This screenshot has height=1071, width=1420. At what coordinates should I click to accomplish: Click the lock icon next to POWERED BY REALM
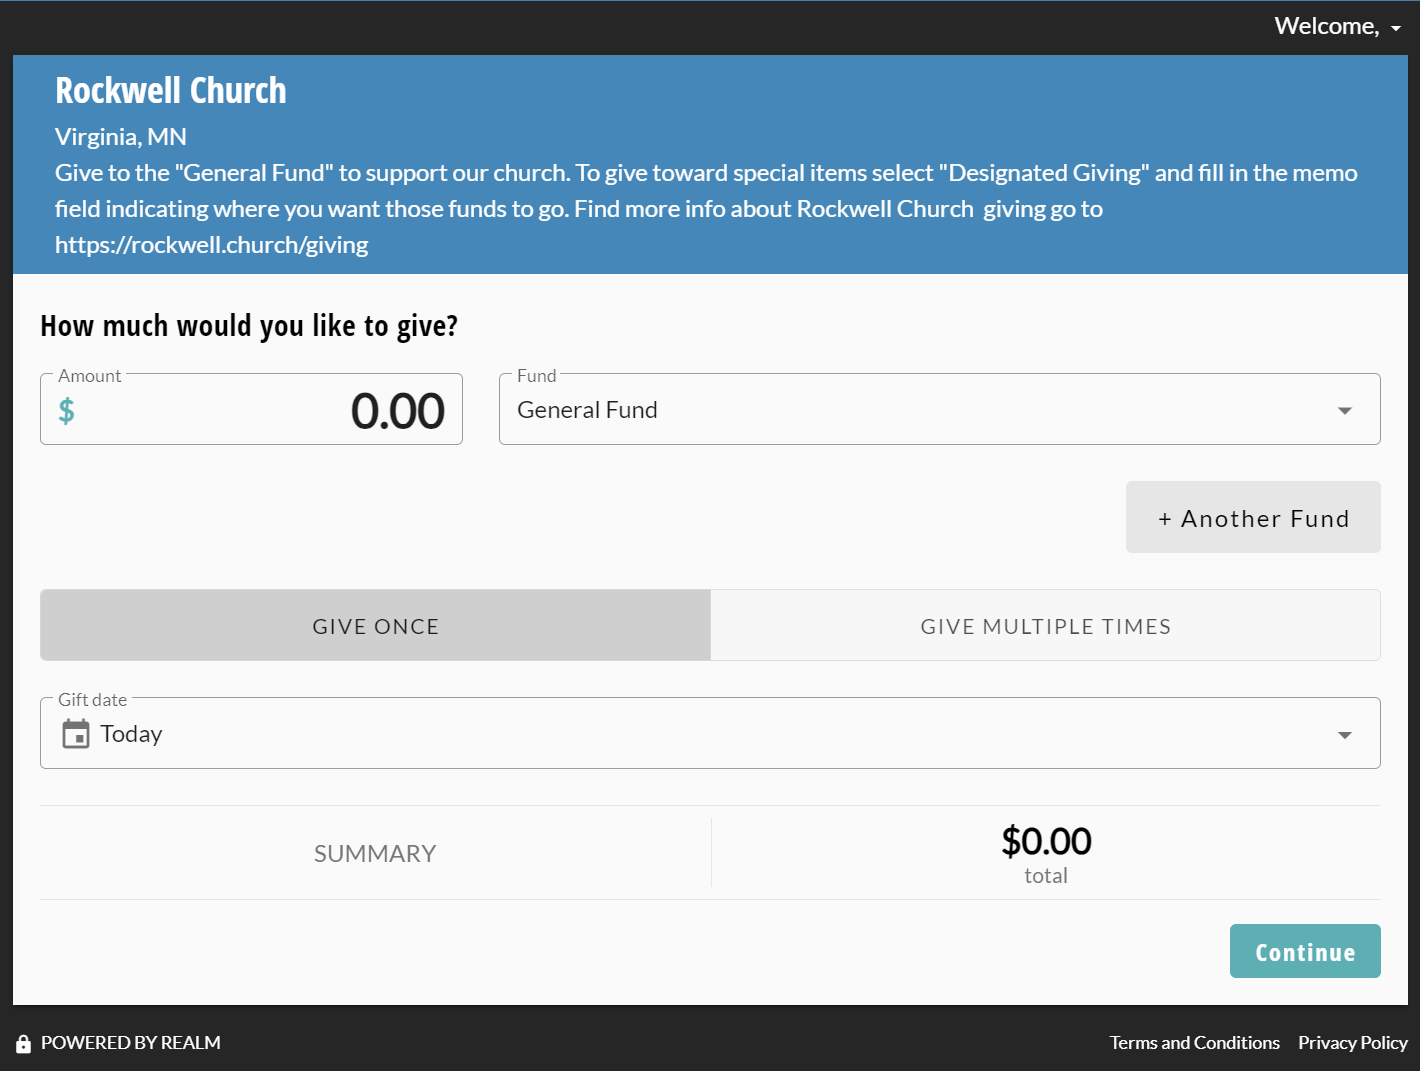[22, 1042]
